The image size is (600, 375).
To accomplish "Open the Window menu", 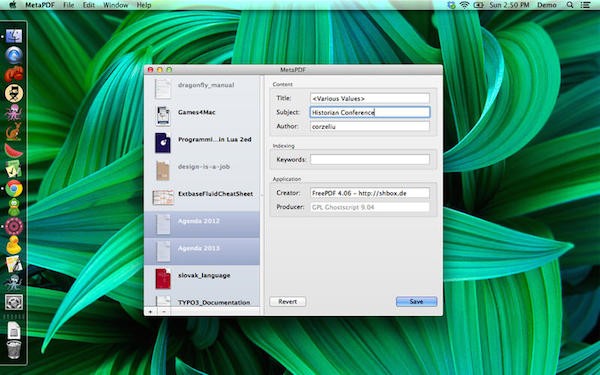I will point(116,5).
